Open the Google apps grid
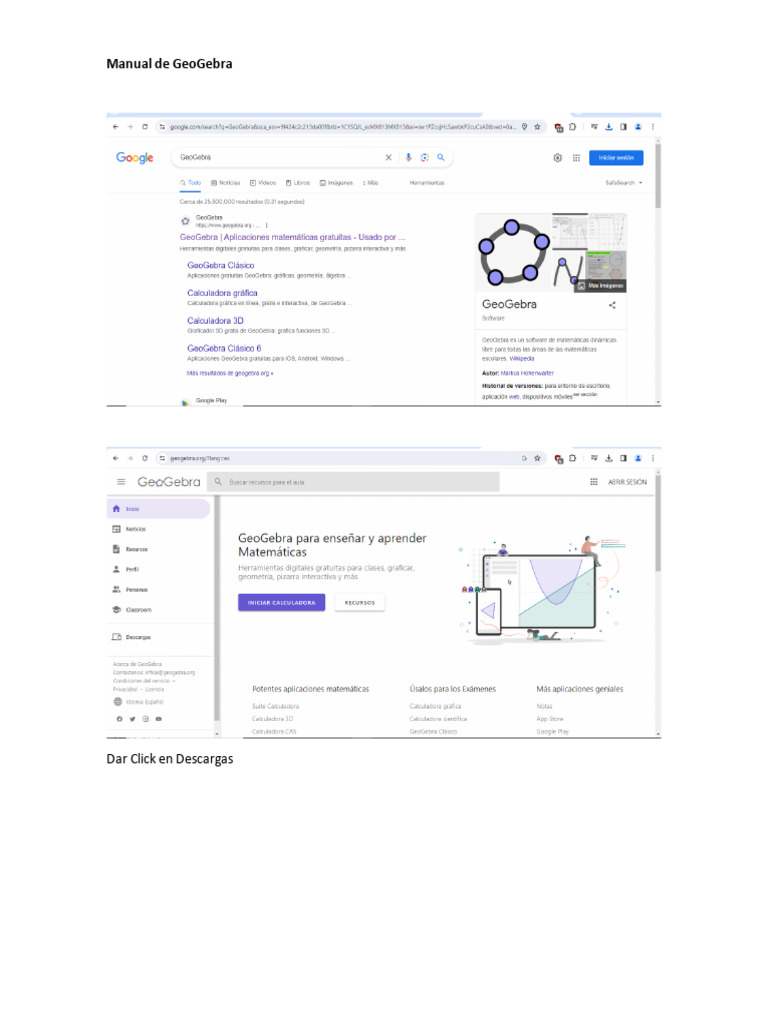Viewport: 768px width, 1024px height. point(576,157)
